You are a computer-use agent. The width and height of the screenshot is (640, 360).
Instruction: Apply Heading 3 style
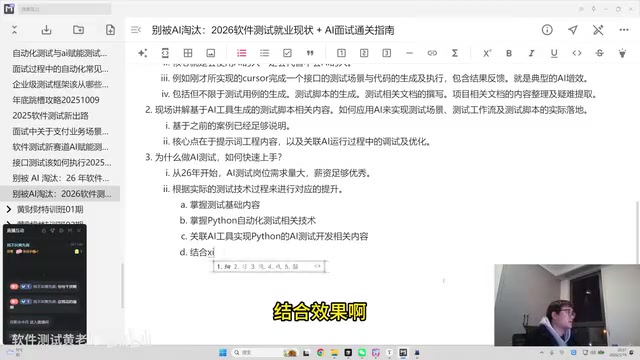click(387, 53)
